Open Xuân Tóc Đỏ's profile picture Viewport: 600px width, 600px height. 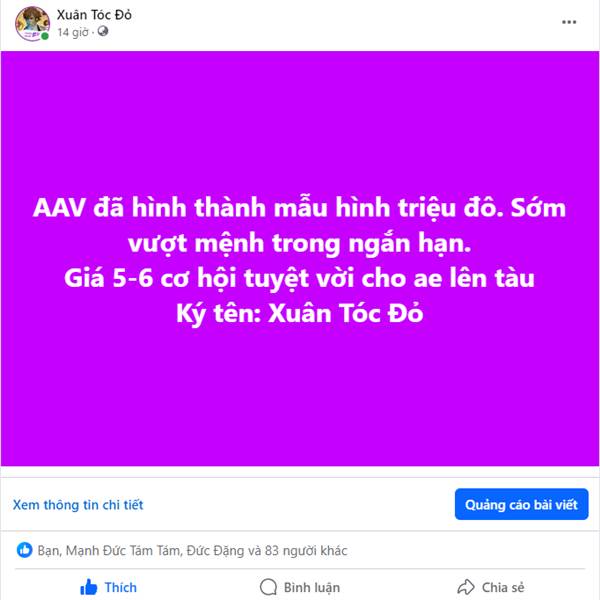pos(32,23)
